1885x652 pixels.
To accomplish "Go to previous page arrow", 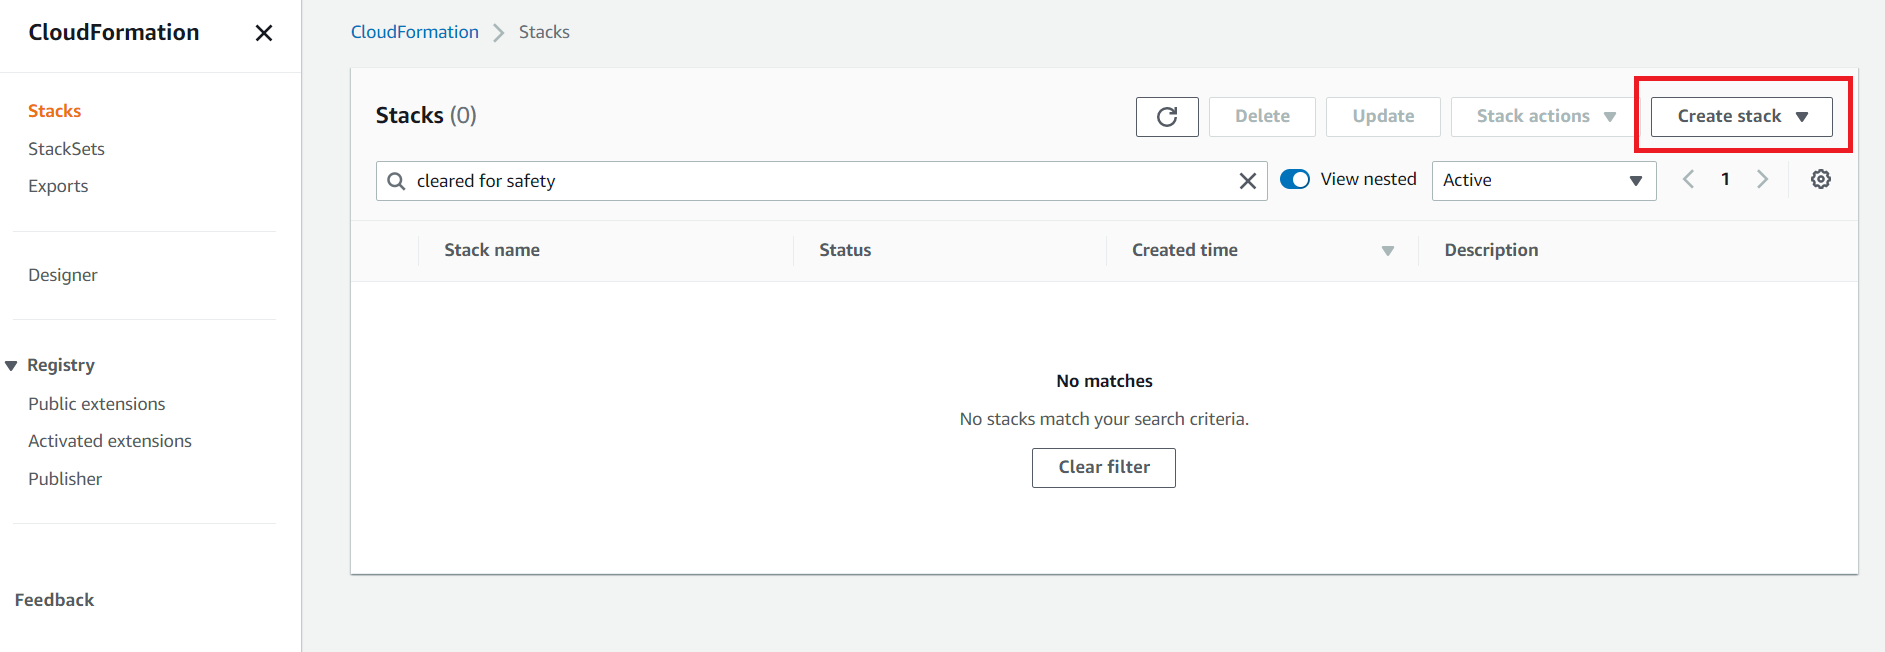I will tap(1688, 180).
